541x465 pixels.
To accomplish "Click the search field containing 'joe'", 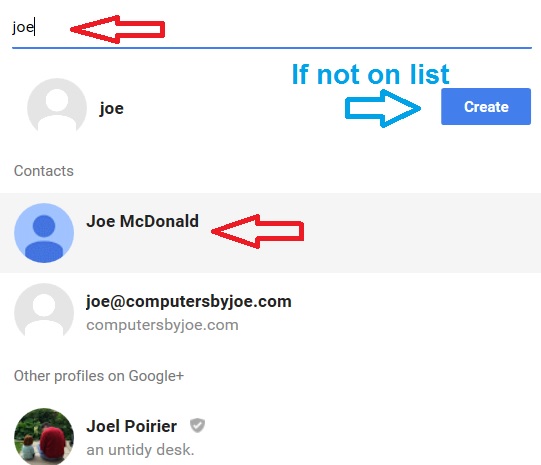I will click(x=272, y=28).
